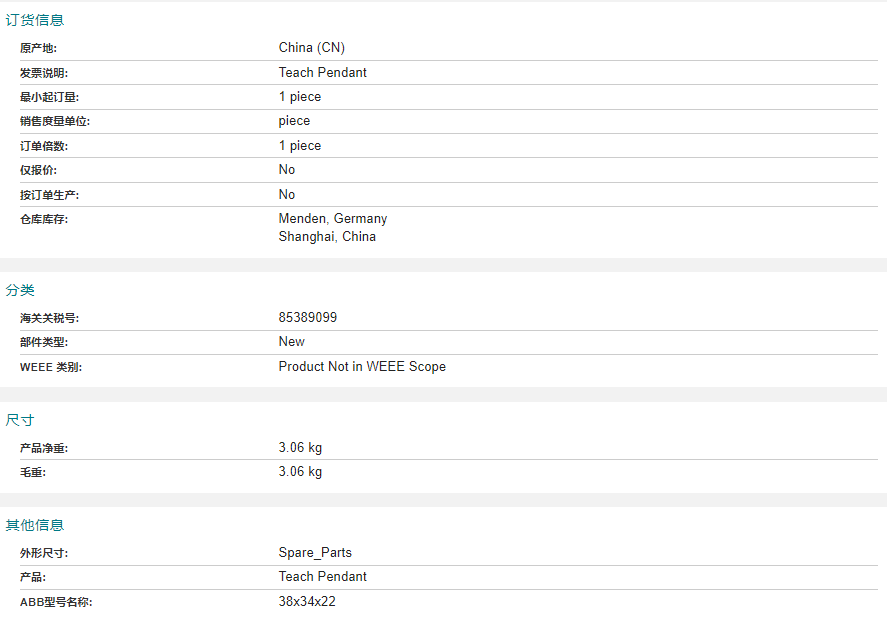Select the Spare_Parts value
The width and height of the screenshot is (887, 621).
pos(315,553)
